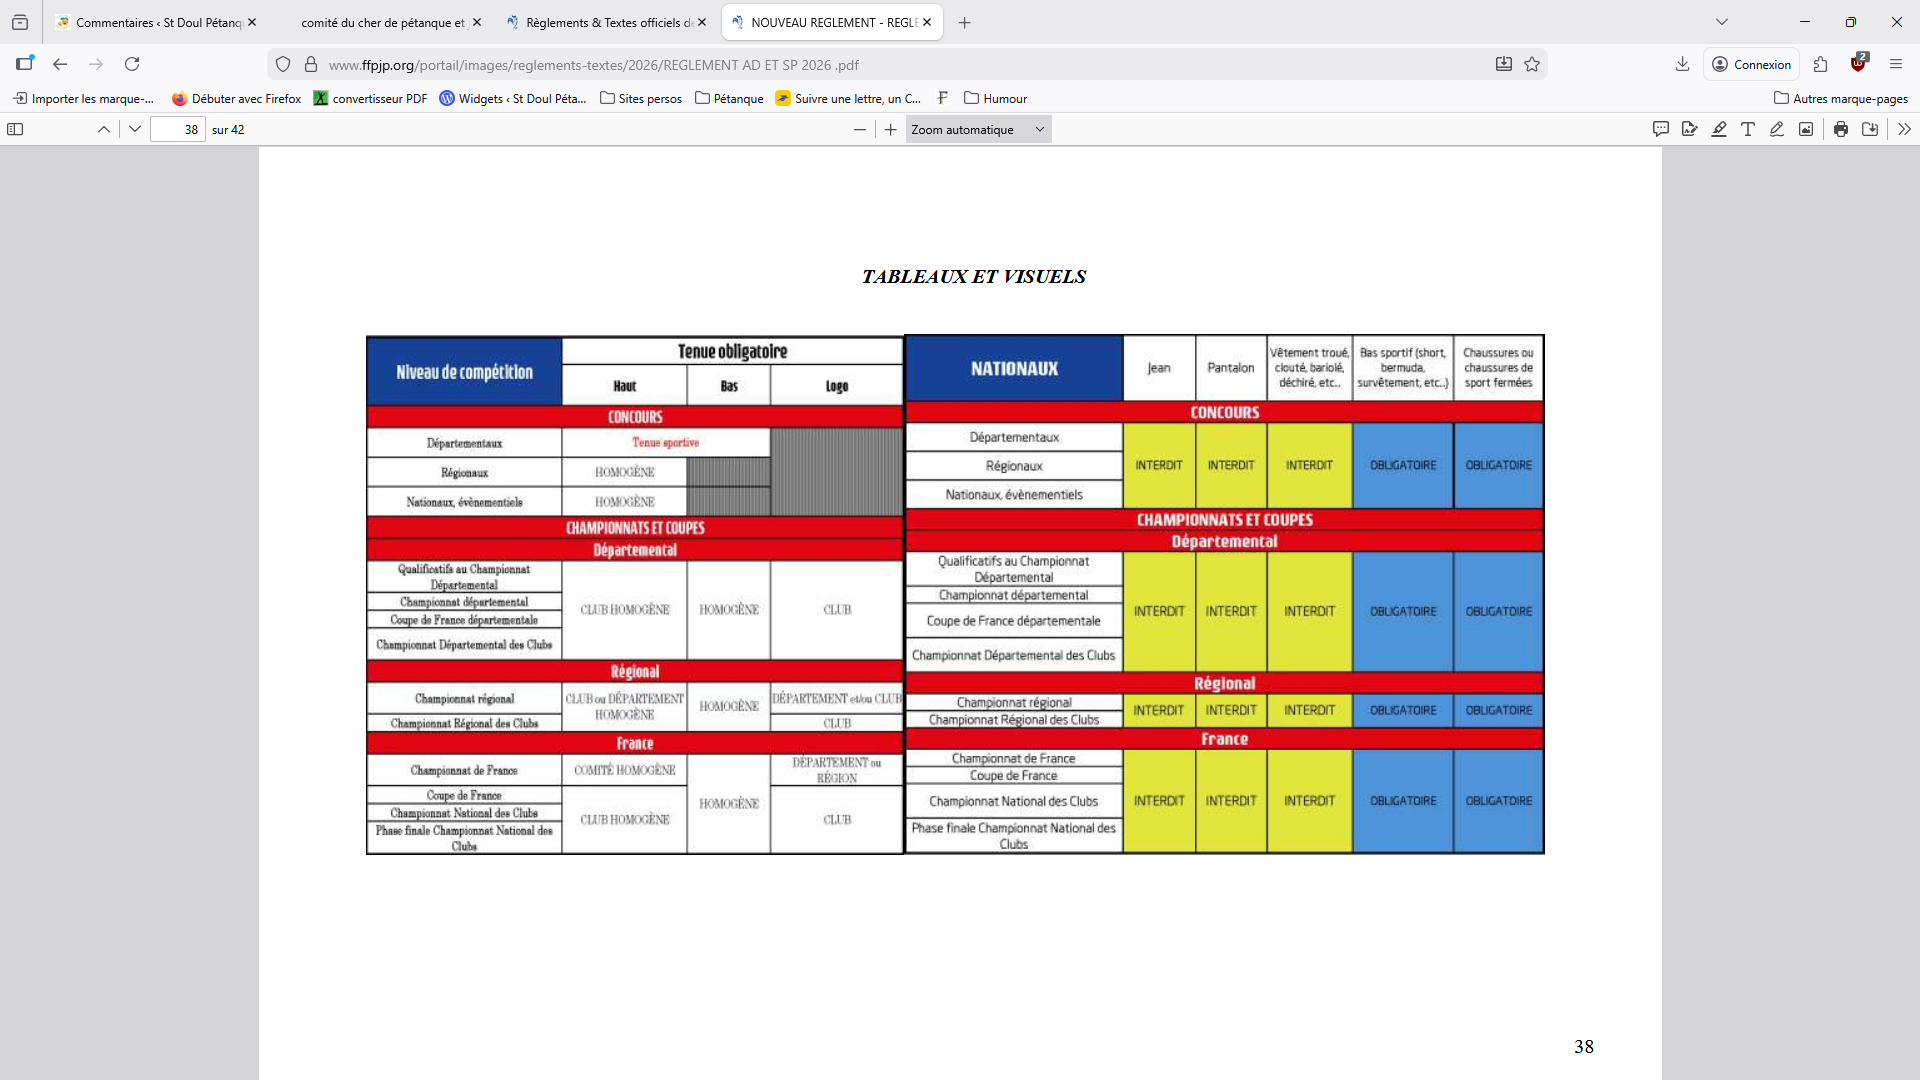Click the page number input field
1920x1080 pixels.
coord(178,129)
